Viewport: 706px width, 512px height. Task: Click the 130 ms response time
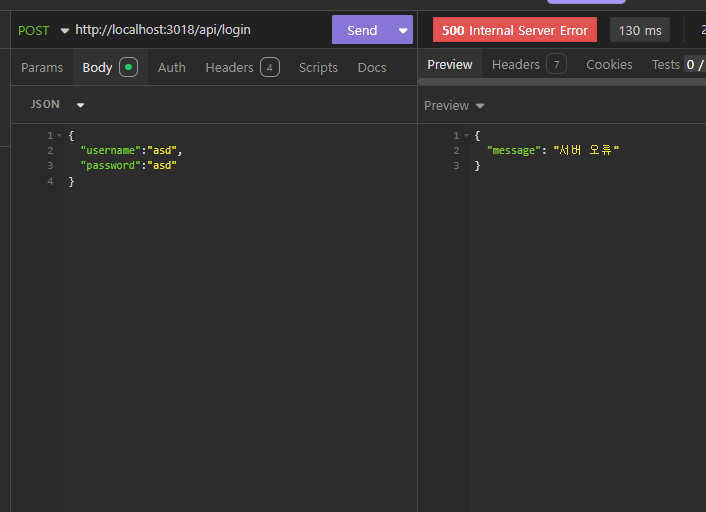[x=640, y=30]
